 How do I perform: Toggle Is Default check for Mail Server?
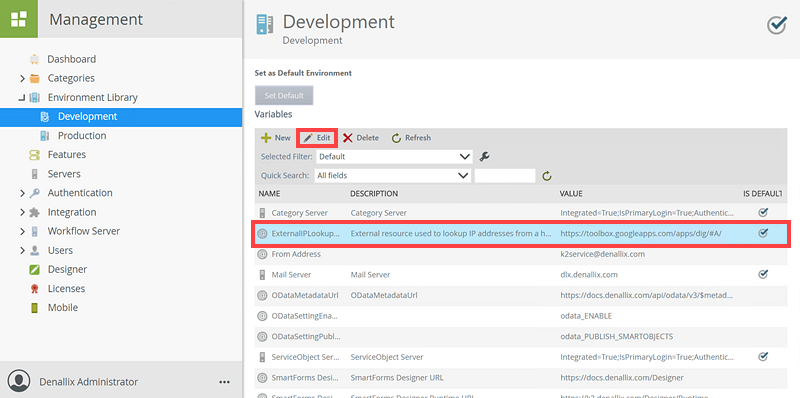(x=763, y=274)
